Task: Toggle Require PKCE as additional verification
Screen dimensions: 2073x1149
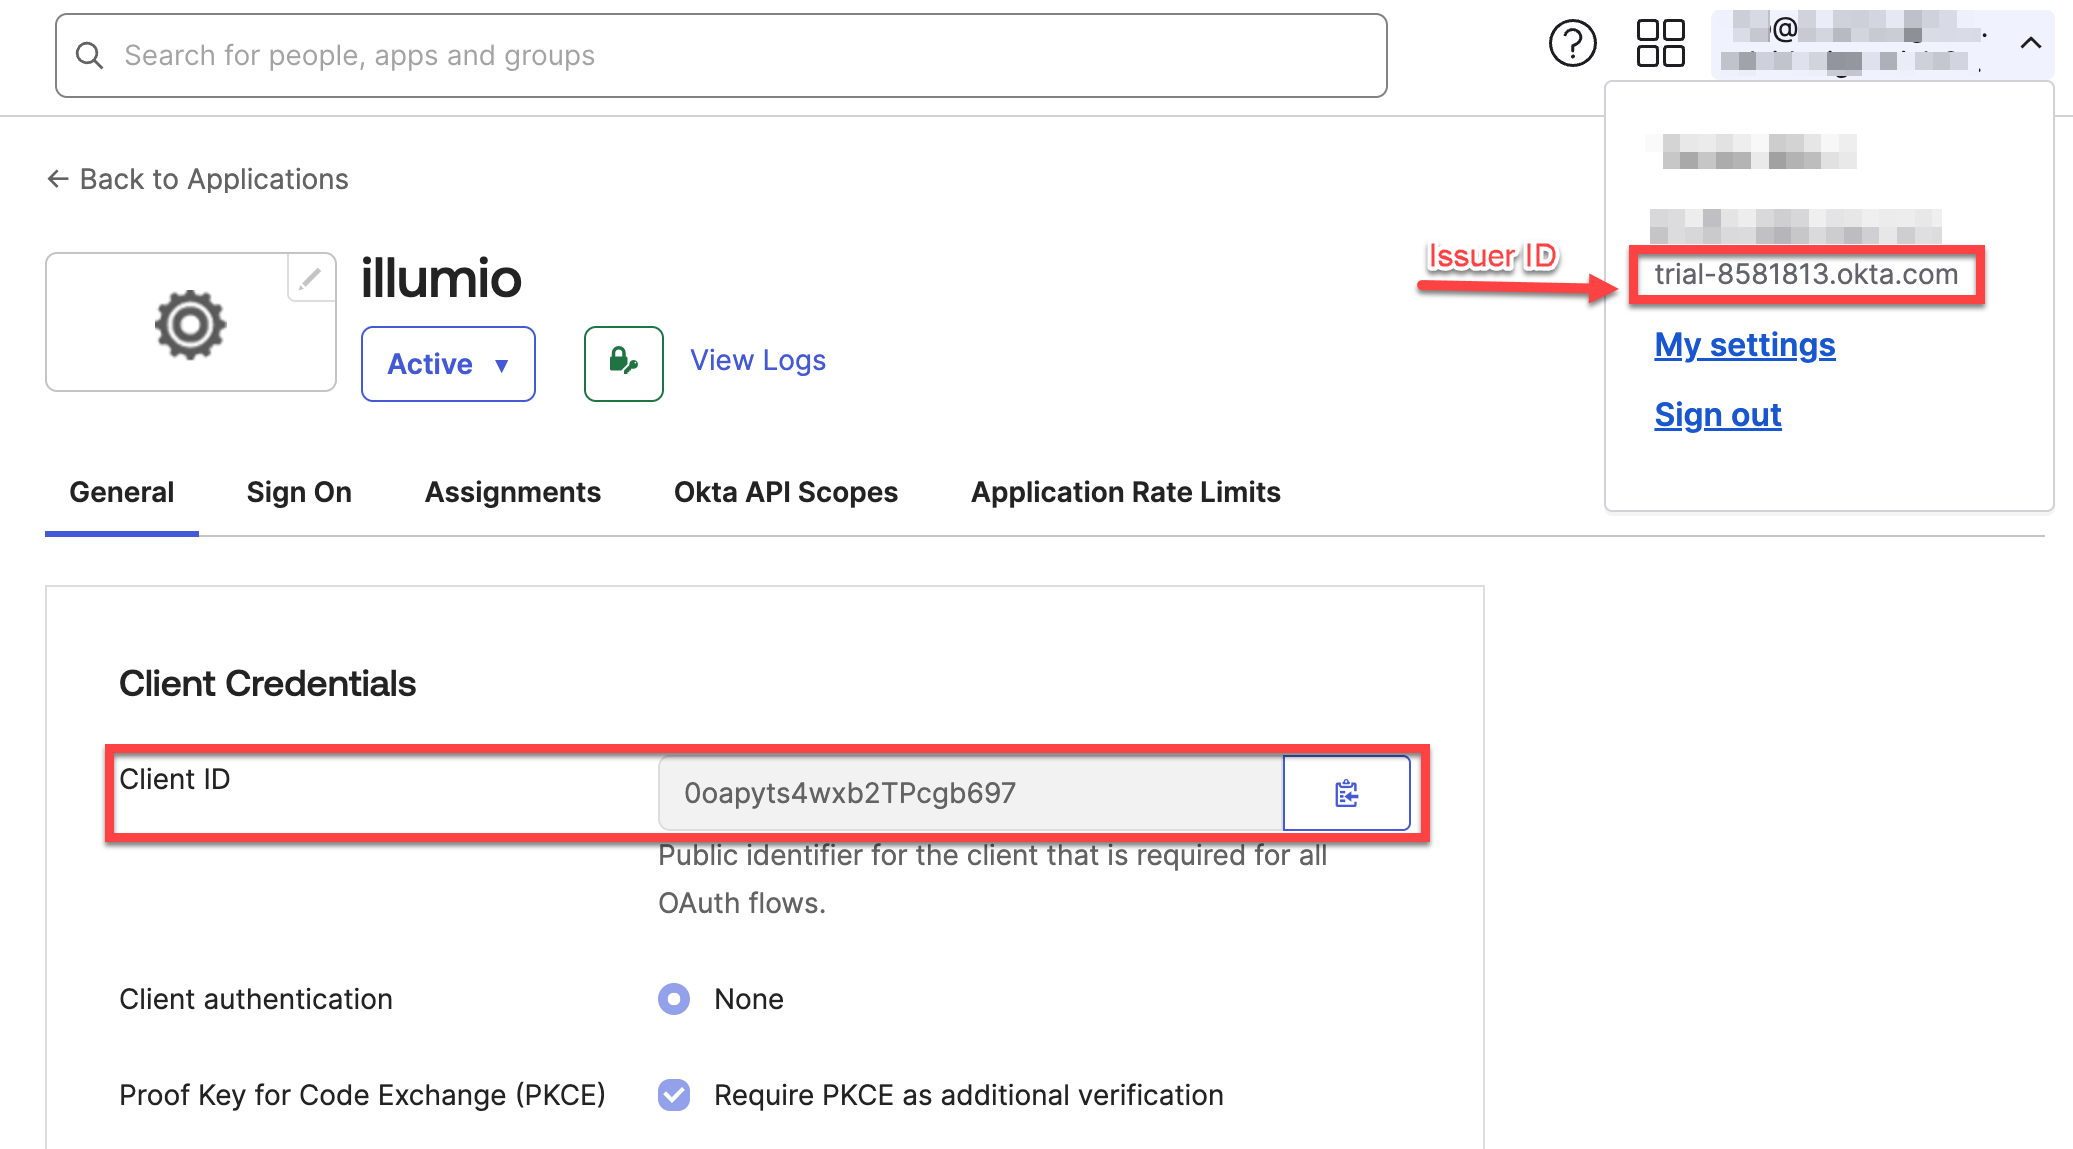Action: click(x=674, y=1095)
